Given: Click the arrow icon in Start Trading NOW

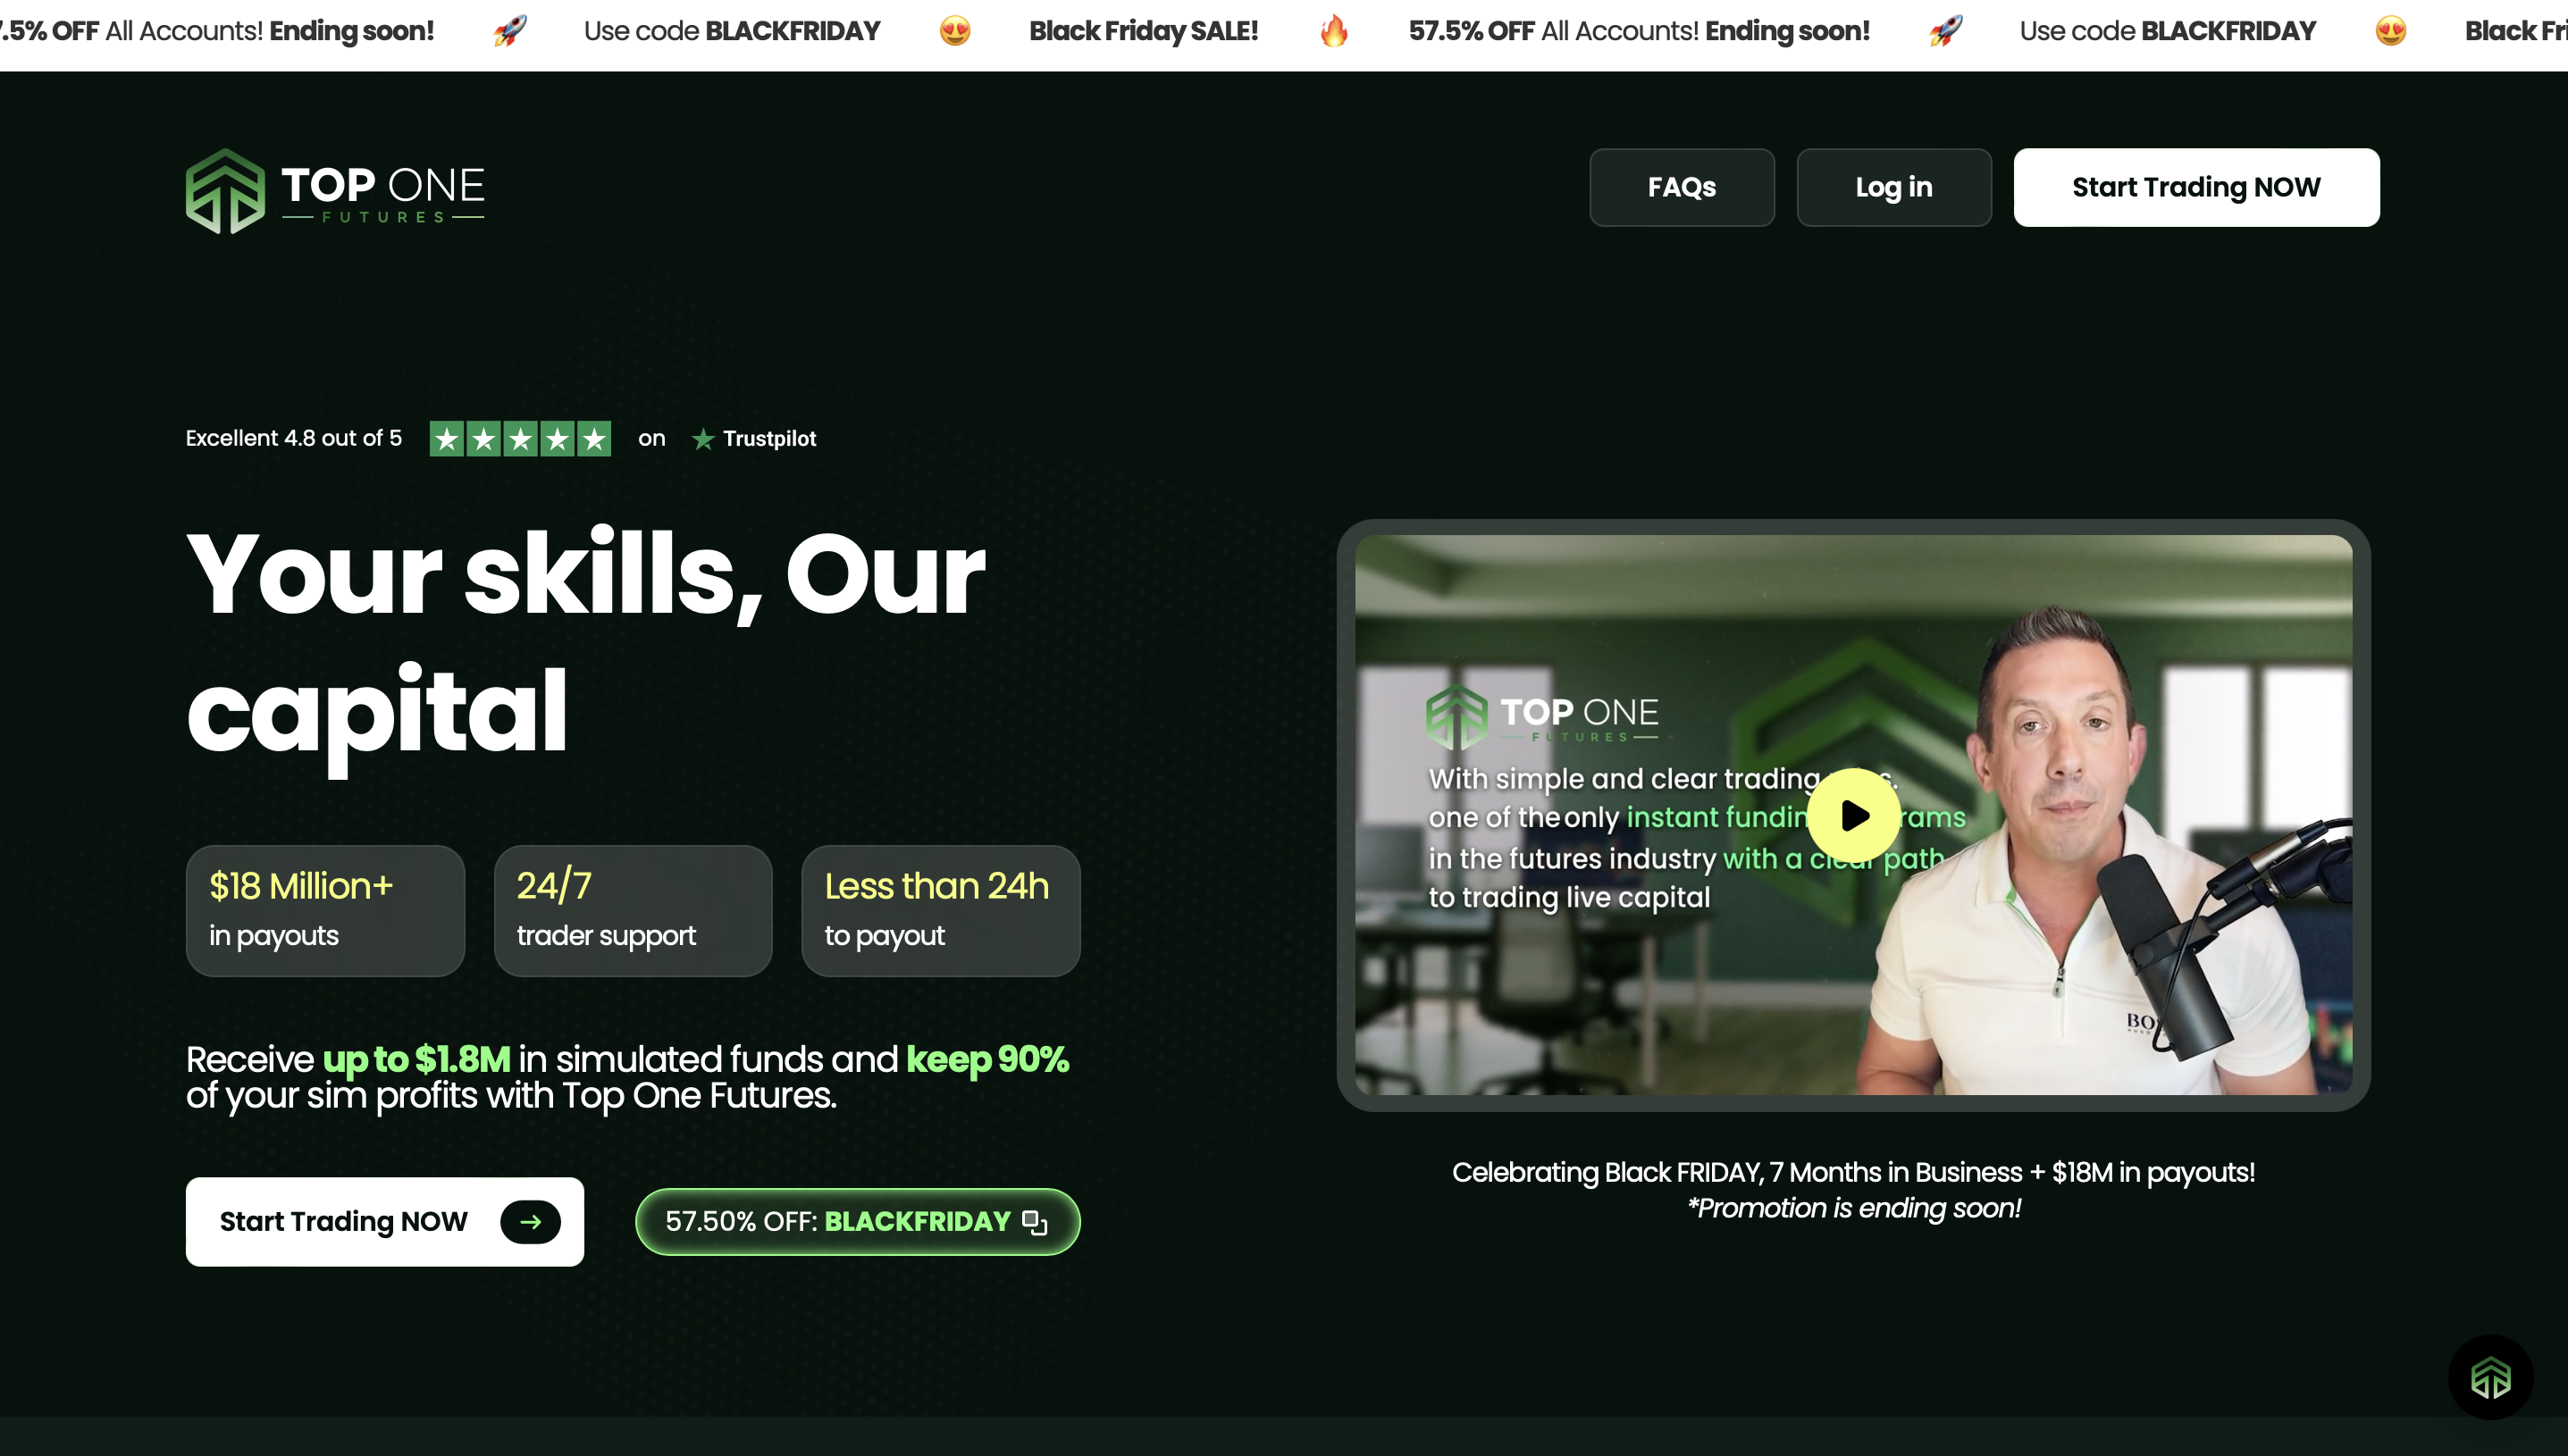Looking at the screenshot, I should pyautogui.click(x=530, y=1222).
